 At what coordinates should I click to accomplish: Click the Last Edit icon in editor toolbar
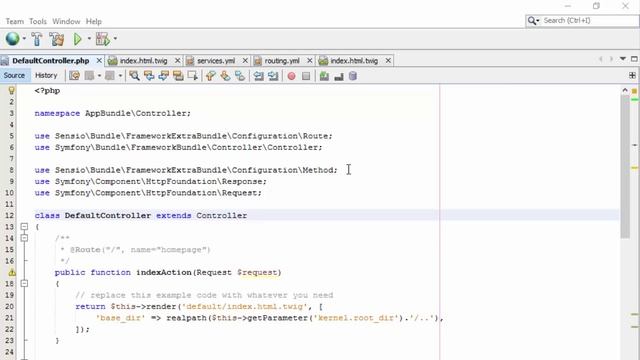tap(74, 76)
